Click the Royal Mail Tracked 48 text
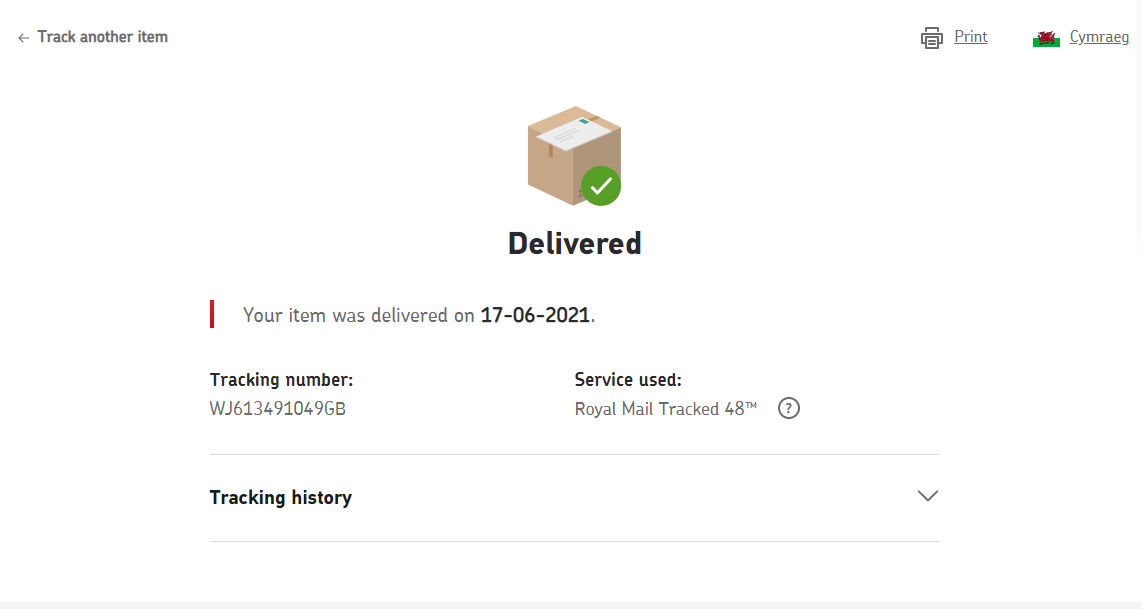The width and height of the screenshot is (1142, 609). [x=666, y=408]
